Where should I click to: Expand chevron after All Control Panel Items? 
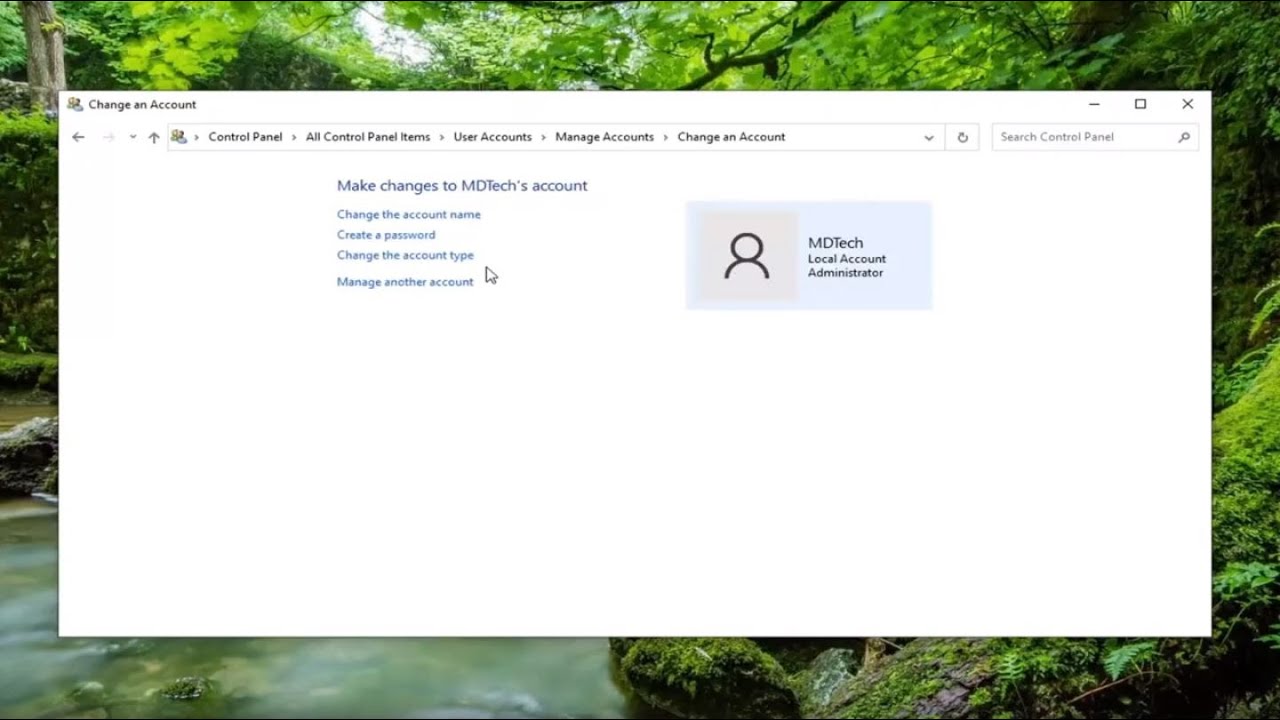(x=442, y=137)
